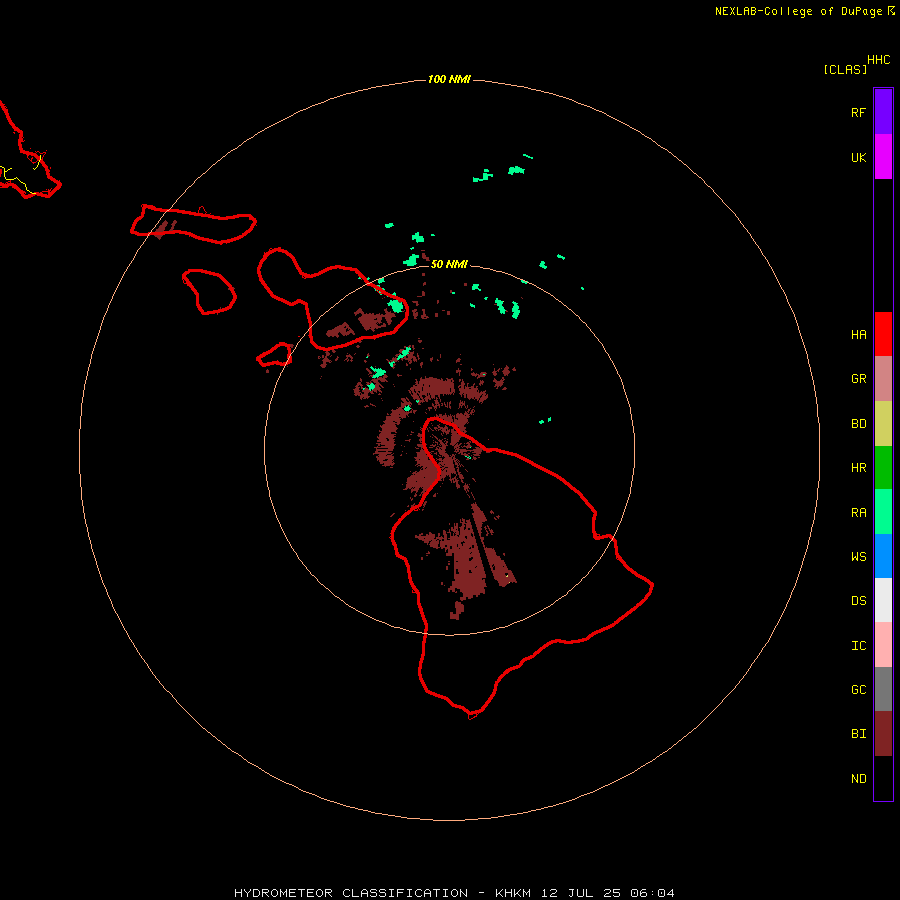Click the BI legend label
900x900 pixels.
pyautogui.click(x=858, y=734)
